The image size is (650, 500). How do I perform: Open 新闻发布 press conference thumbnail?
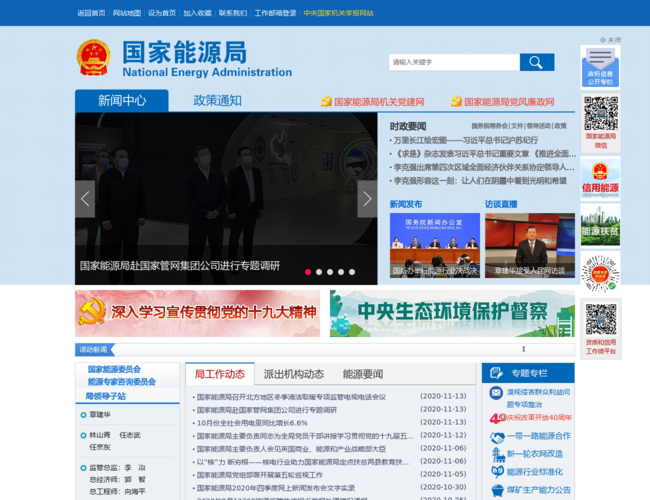[x=435, y=245]
